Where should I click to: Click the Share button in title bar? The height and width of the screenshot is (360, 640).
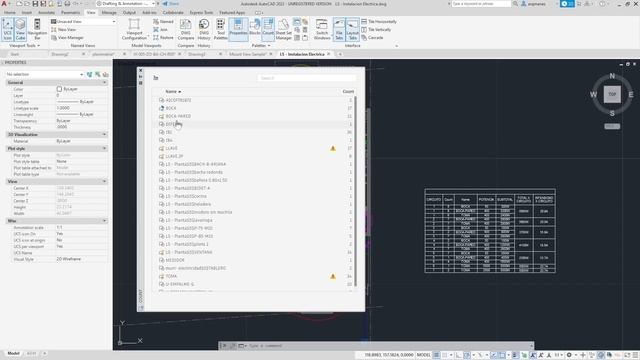click(x=171, y=4)
